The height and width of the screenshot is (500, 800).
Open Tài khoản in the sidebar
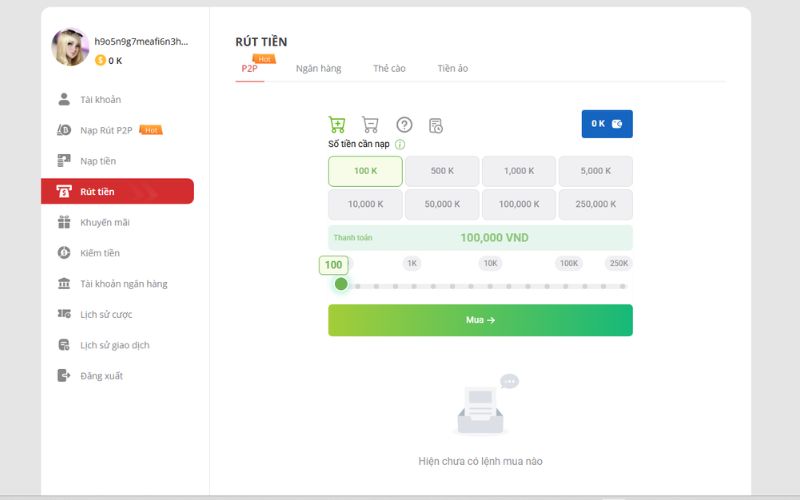coord(101,99)
